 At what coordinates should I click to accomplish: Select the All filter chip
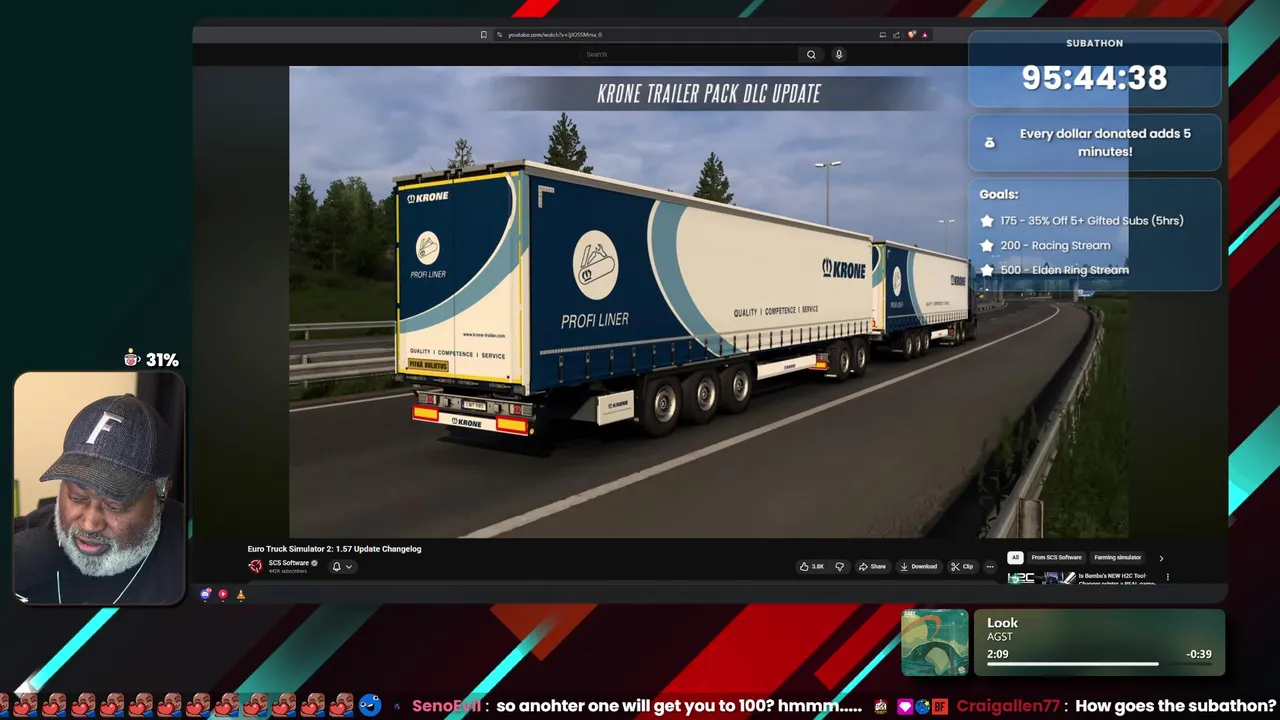point(1015,558)
